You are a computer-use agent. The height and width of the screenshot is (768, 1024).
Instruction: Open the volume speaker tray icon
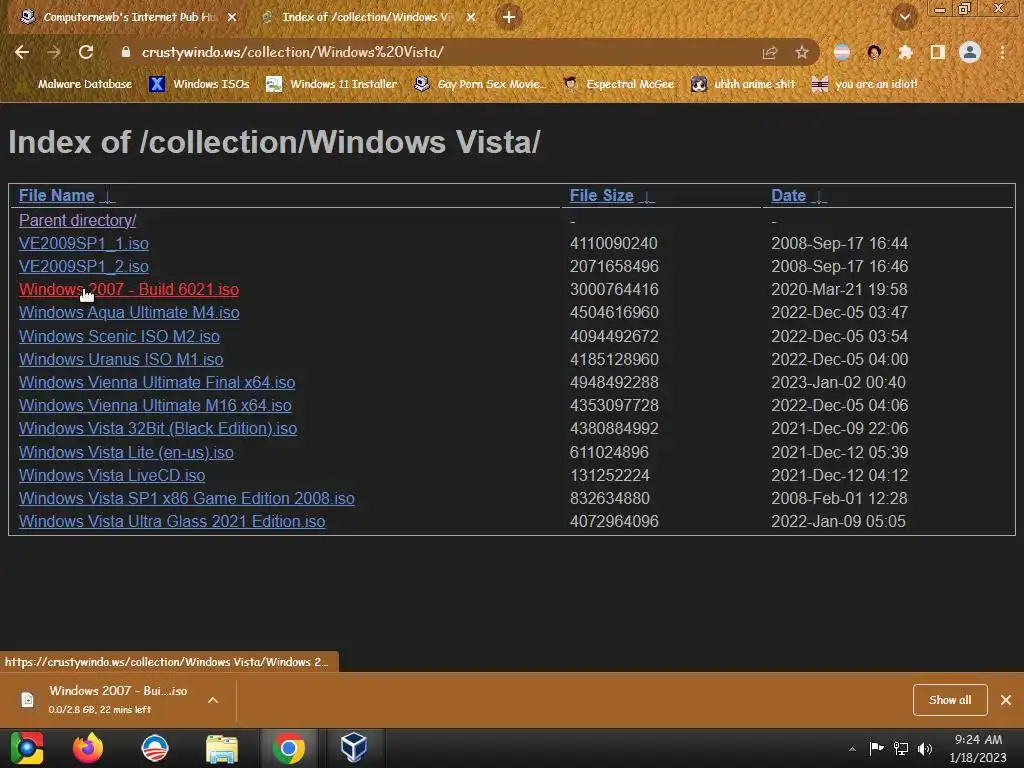pyautogui.click(x=925, y=748)
